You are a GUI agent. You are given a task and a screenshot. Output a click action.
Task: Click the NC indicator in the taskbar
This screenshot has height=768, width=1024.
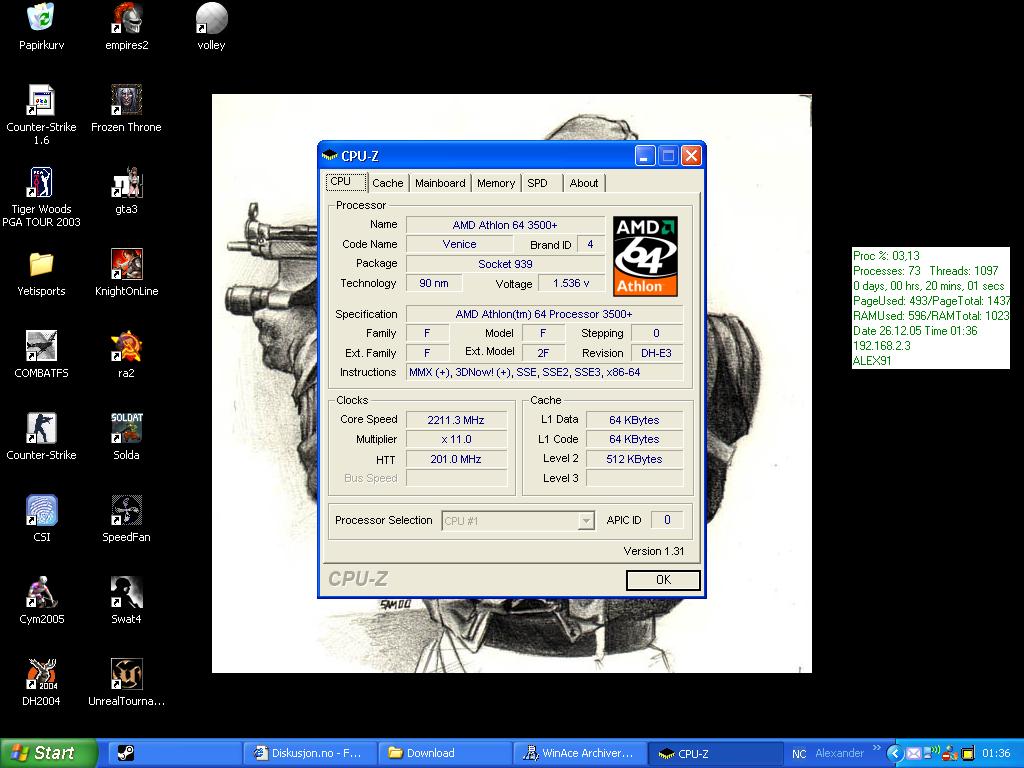(x=799, y=754)
